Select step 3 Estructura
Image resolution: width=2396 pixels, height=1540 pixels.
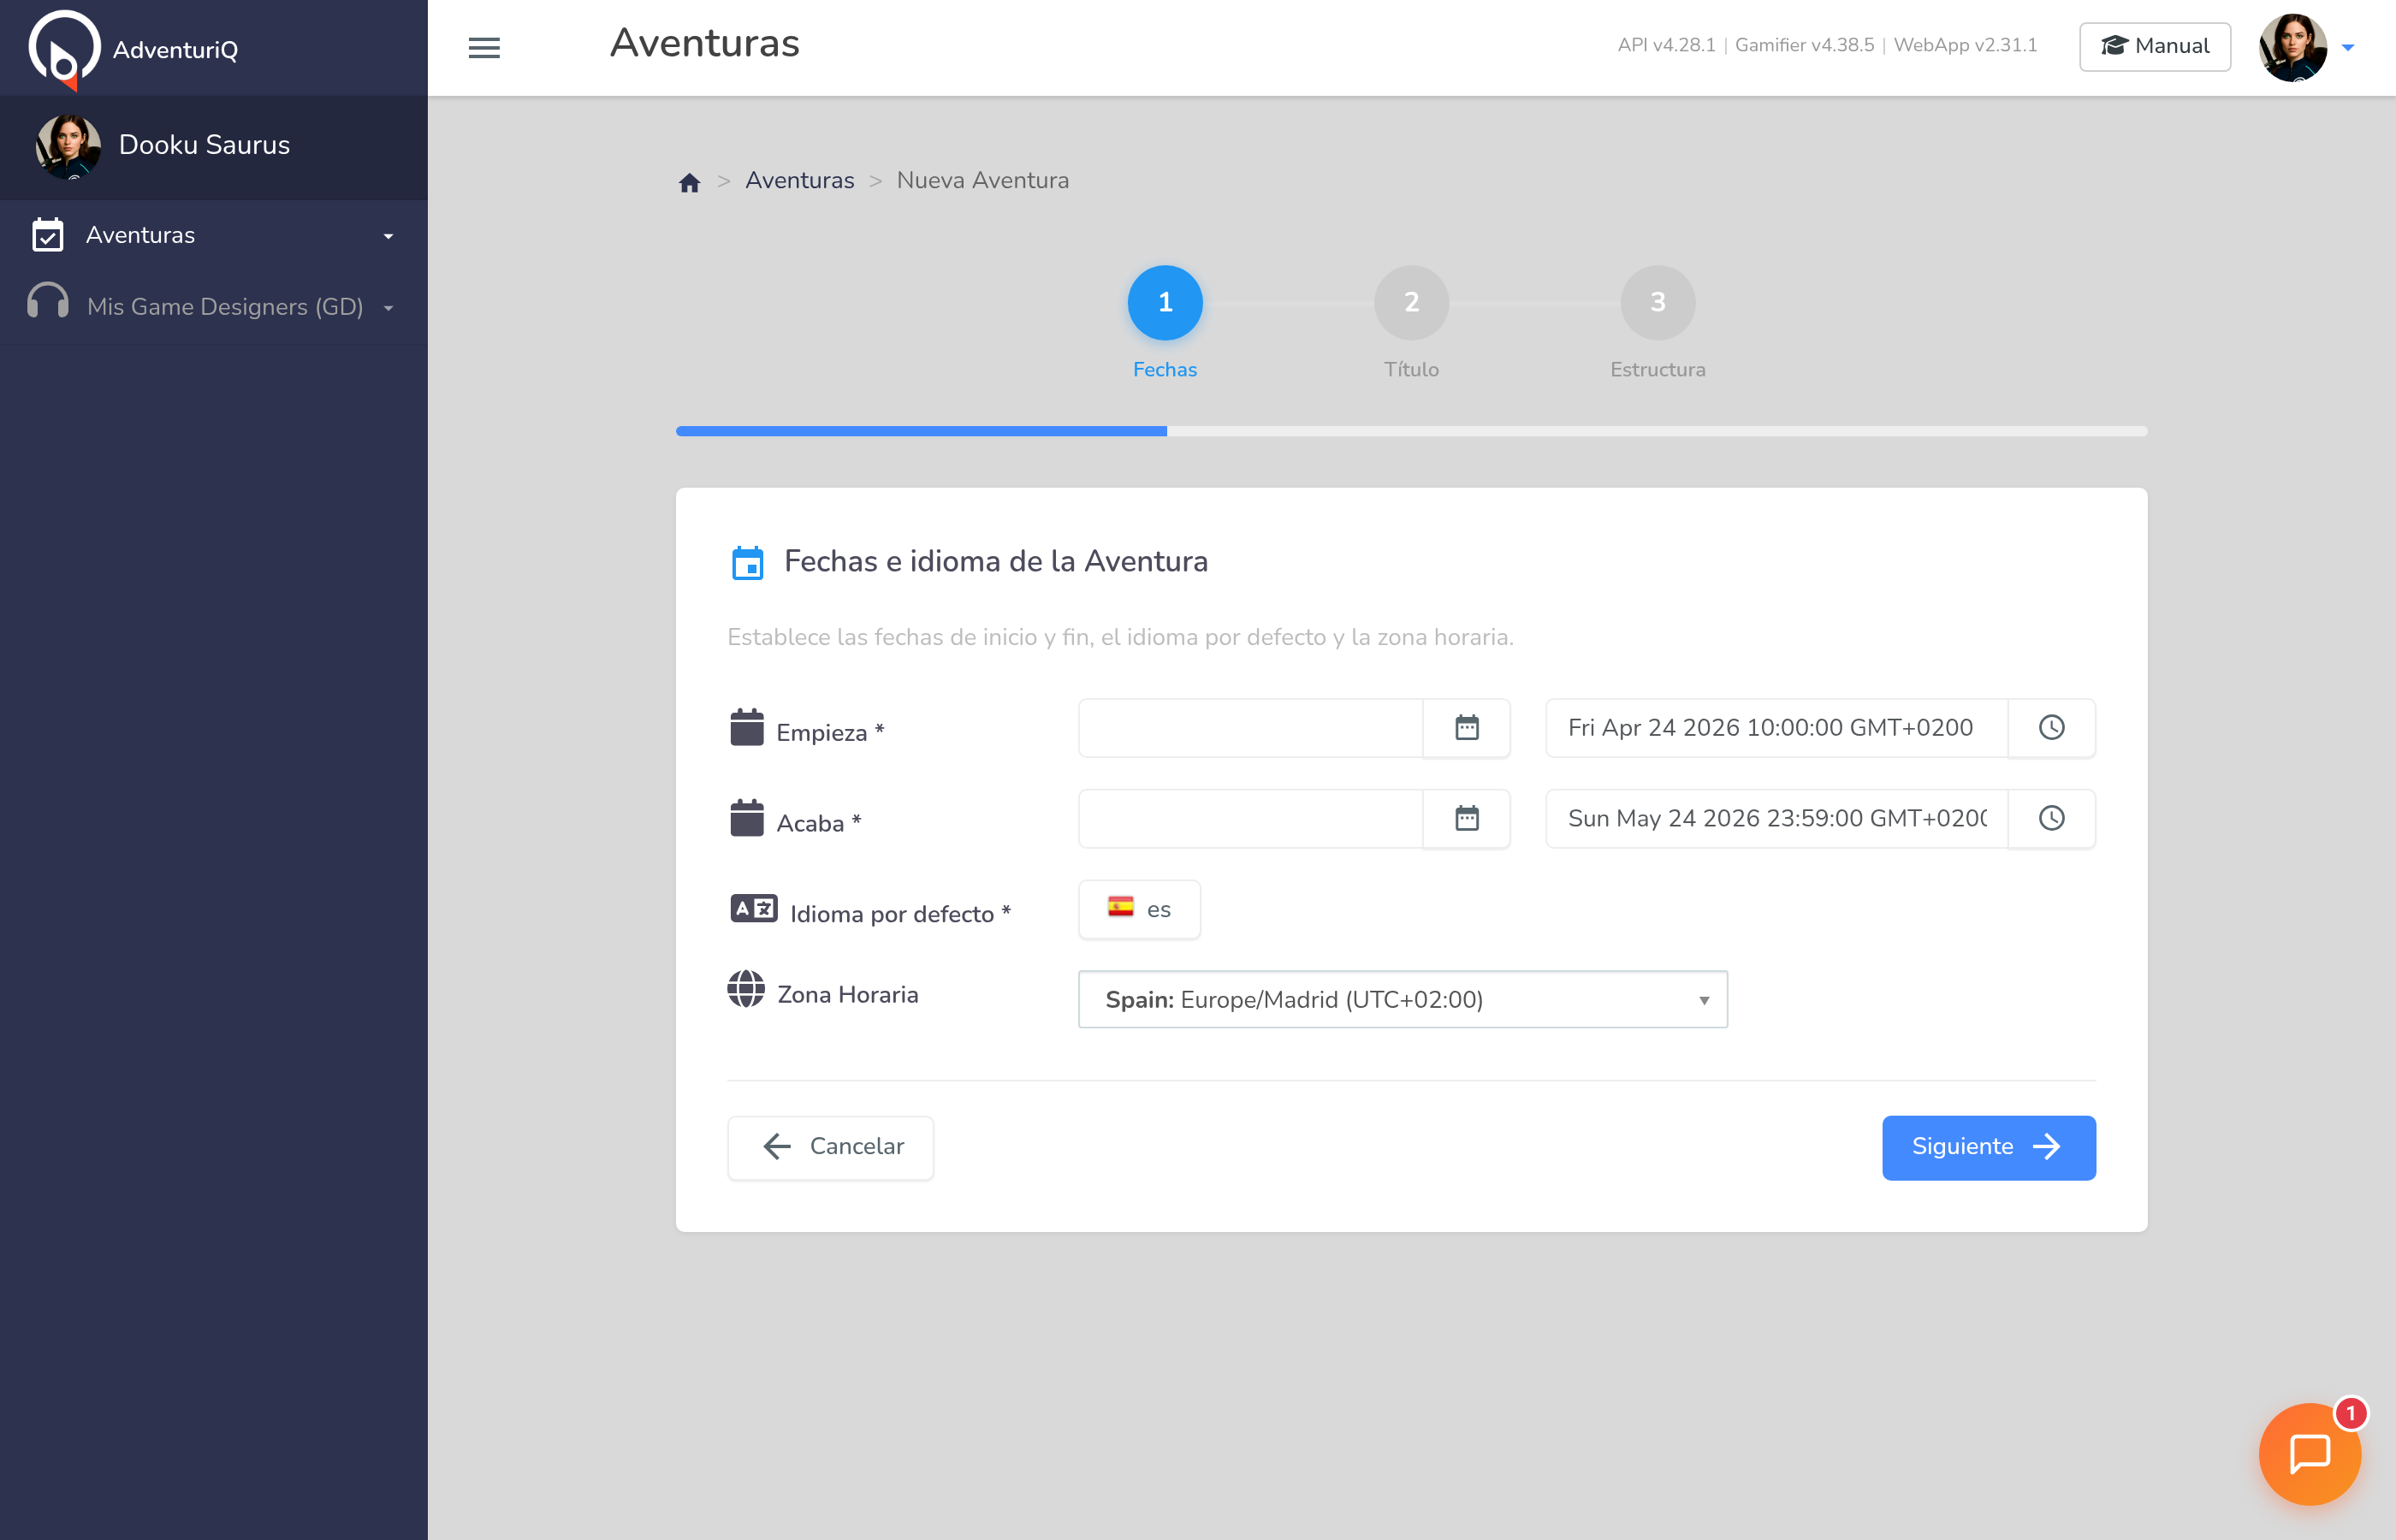(x=1657, y=302)
